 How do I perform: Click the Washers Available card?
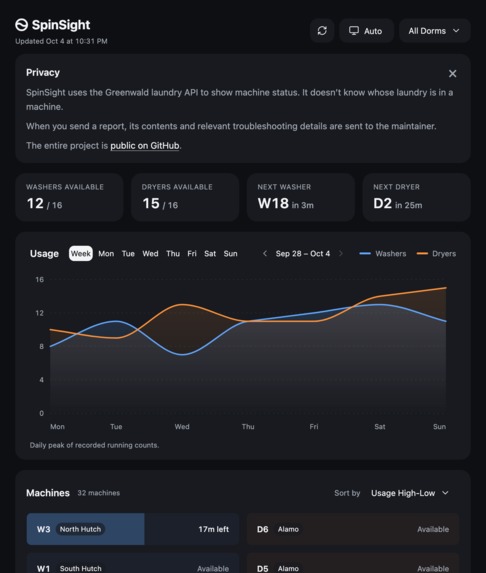[69, 197]
